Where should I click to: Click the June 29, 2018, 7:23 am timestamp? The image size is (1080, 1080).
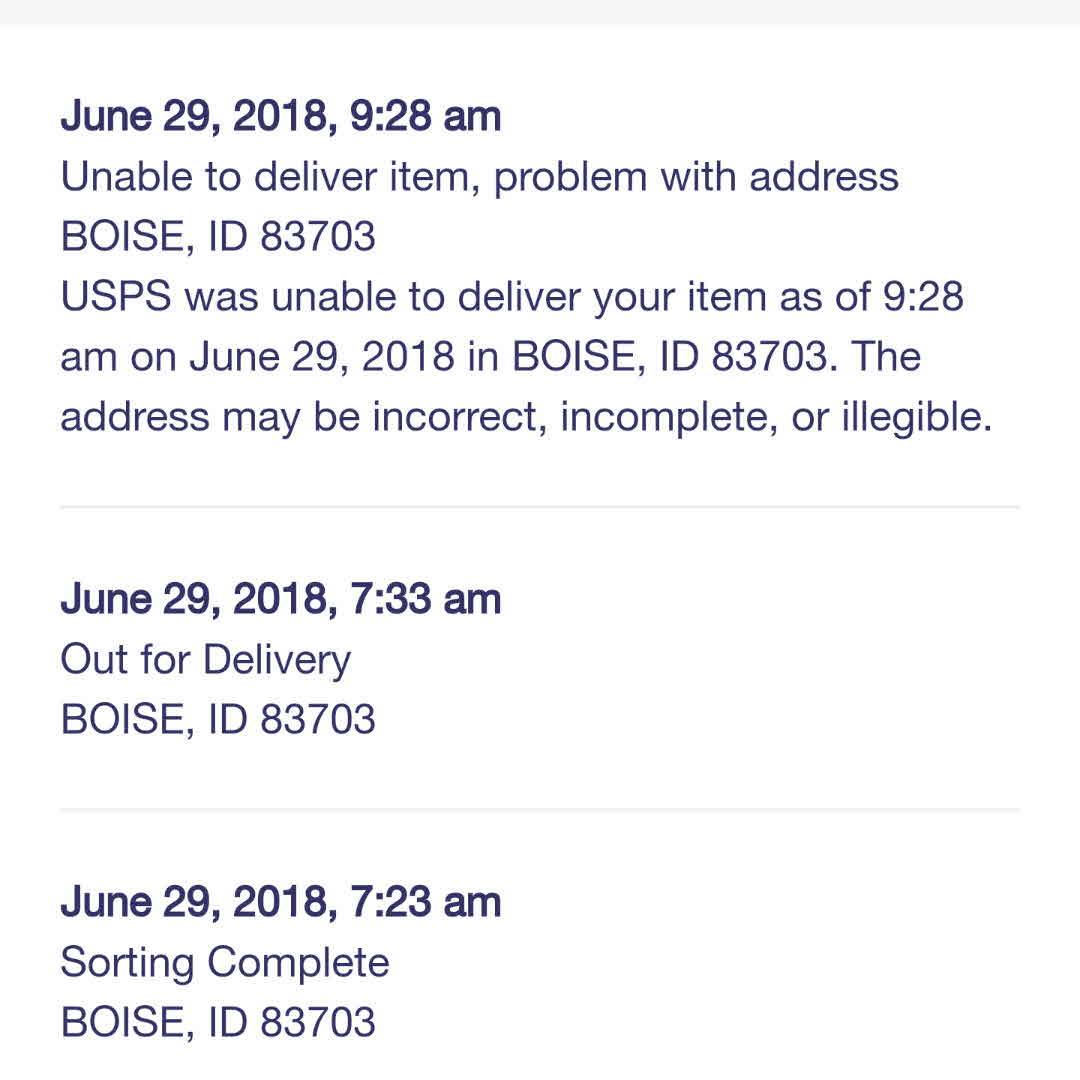click(x=280, y=902)
